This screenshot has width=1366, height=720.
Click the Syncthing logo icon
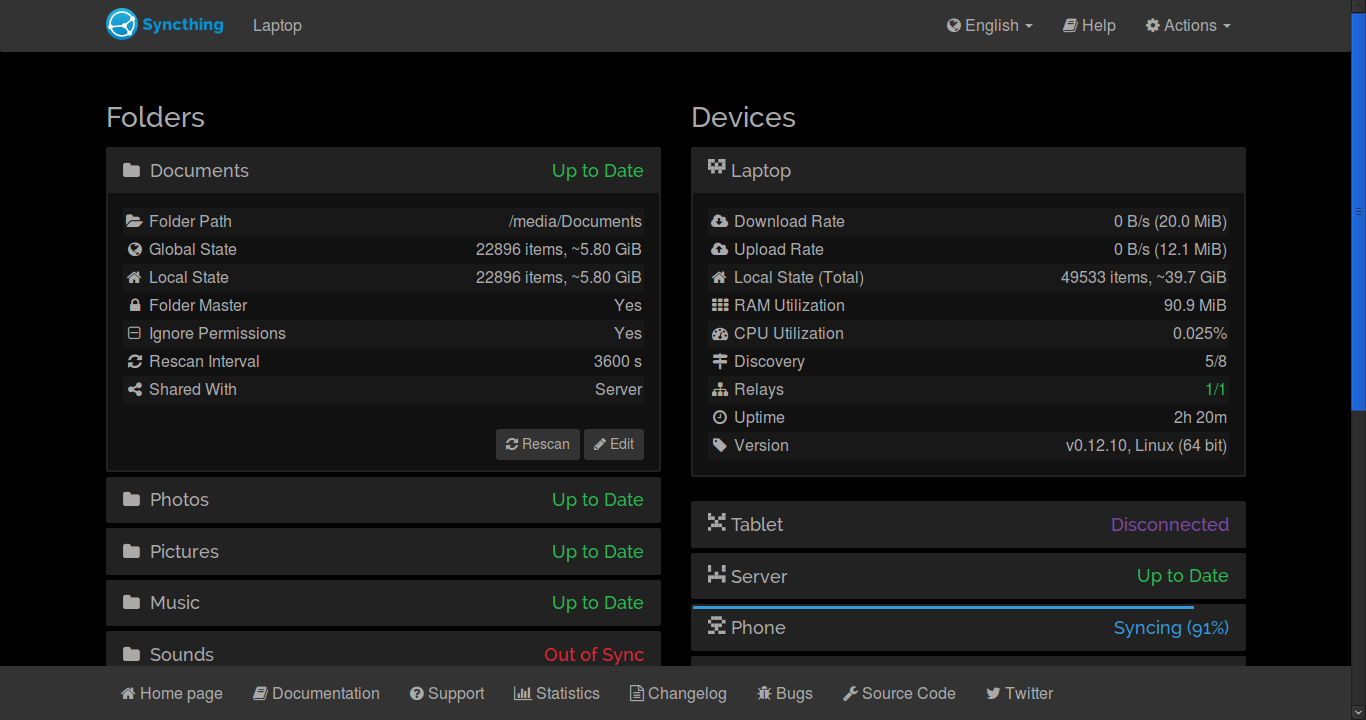pos(121,25)
